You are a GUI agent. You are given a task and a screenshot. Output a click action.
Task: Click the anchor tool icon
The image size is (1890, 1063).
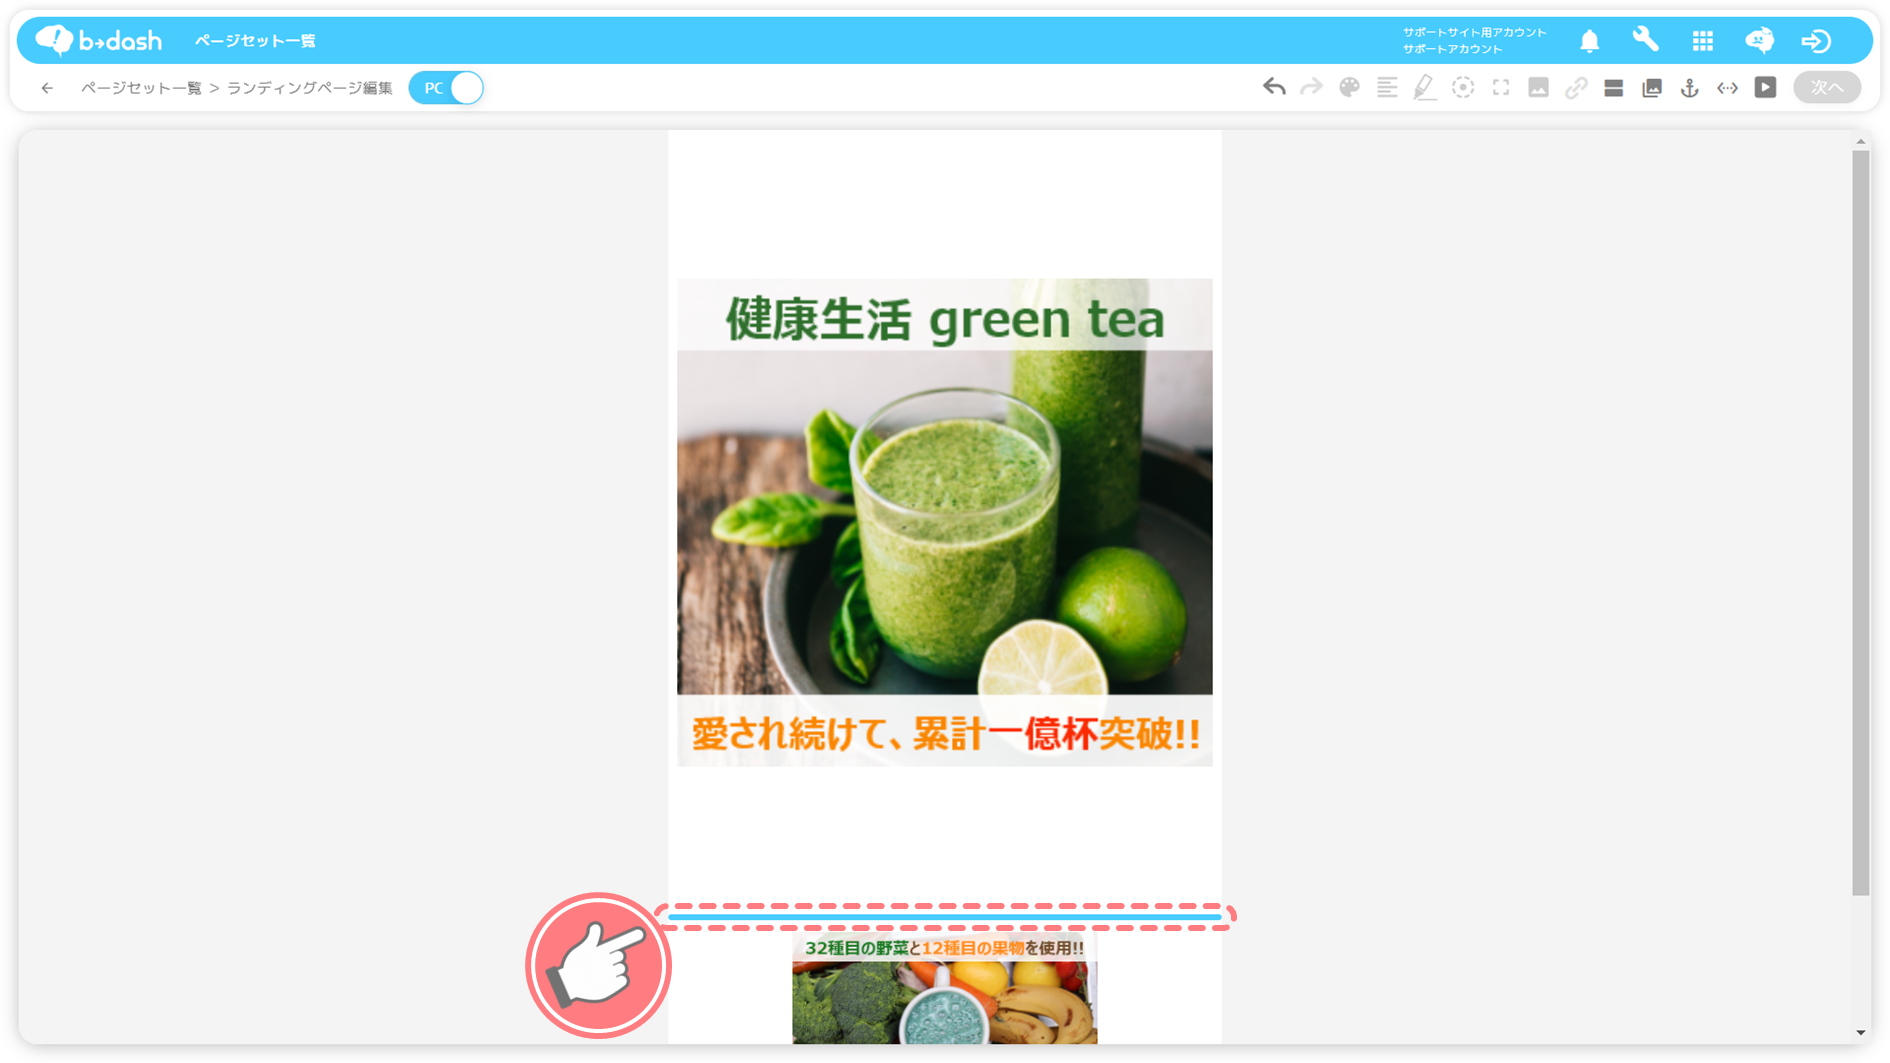[x=1690, y=87]
